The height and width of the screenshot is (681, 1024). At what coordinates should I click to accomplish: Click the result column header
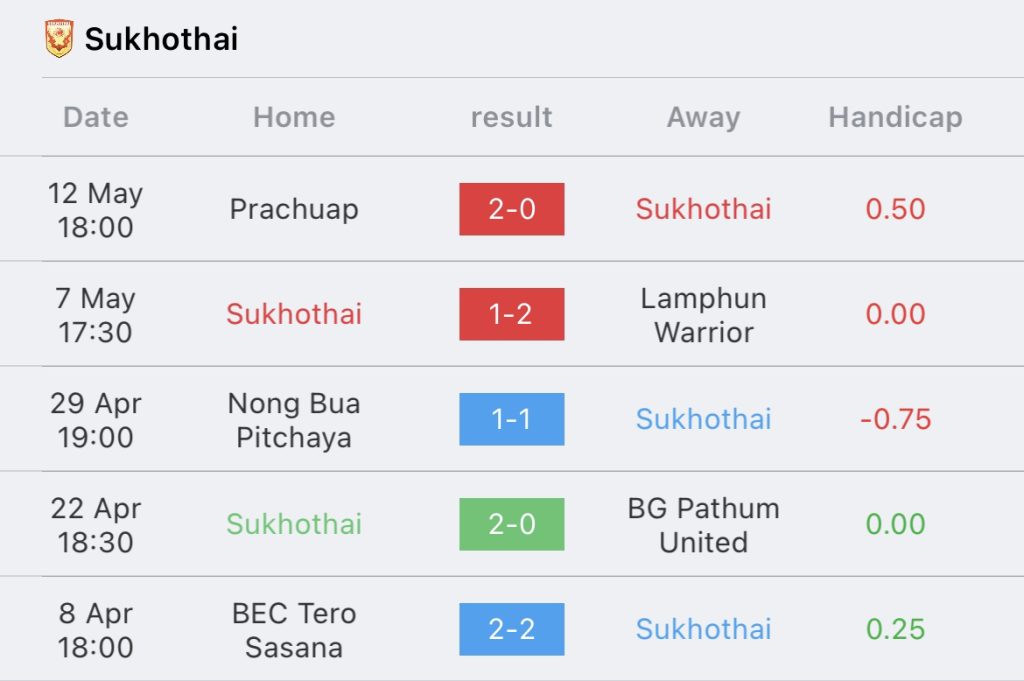tap(511, 118)
